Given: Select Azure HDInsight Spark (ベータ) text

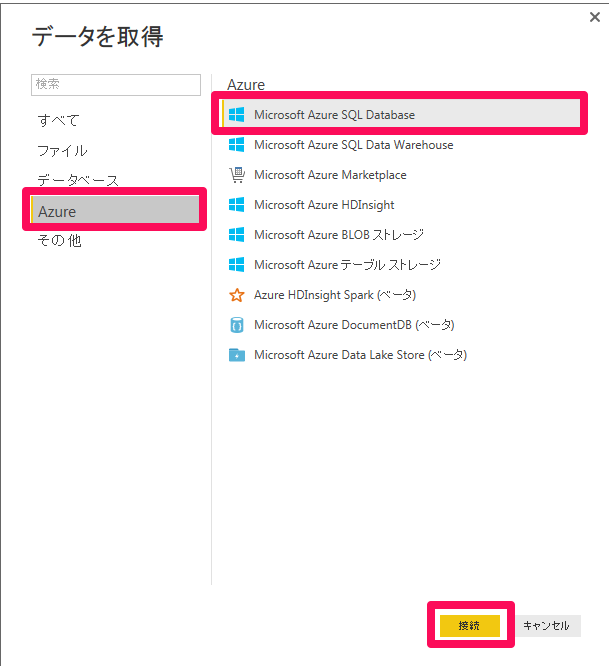Looking at the screenshot, I should 335,295.
